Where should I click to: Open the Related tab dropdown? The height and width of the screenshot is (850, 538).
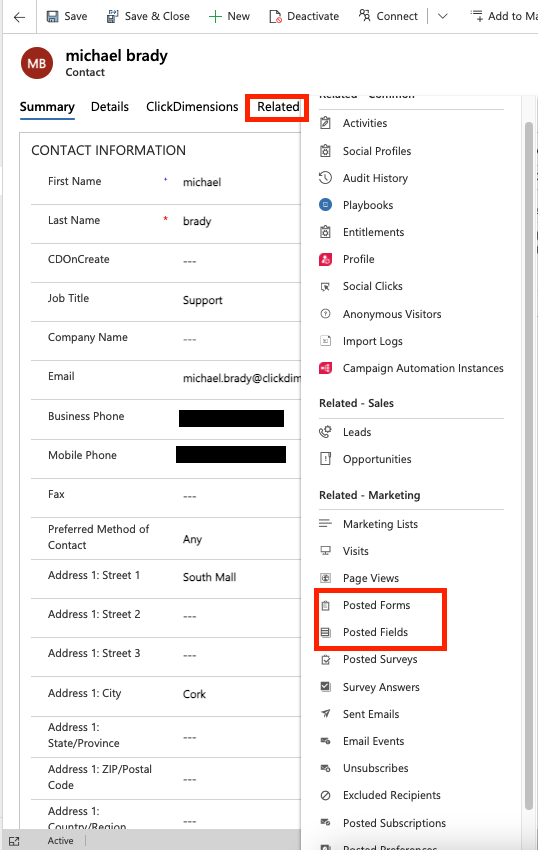tap(278, 107)
